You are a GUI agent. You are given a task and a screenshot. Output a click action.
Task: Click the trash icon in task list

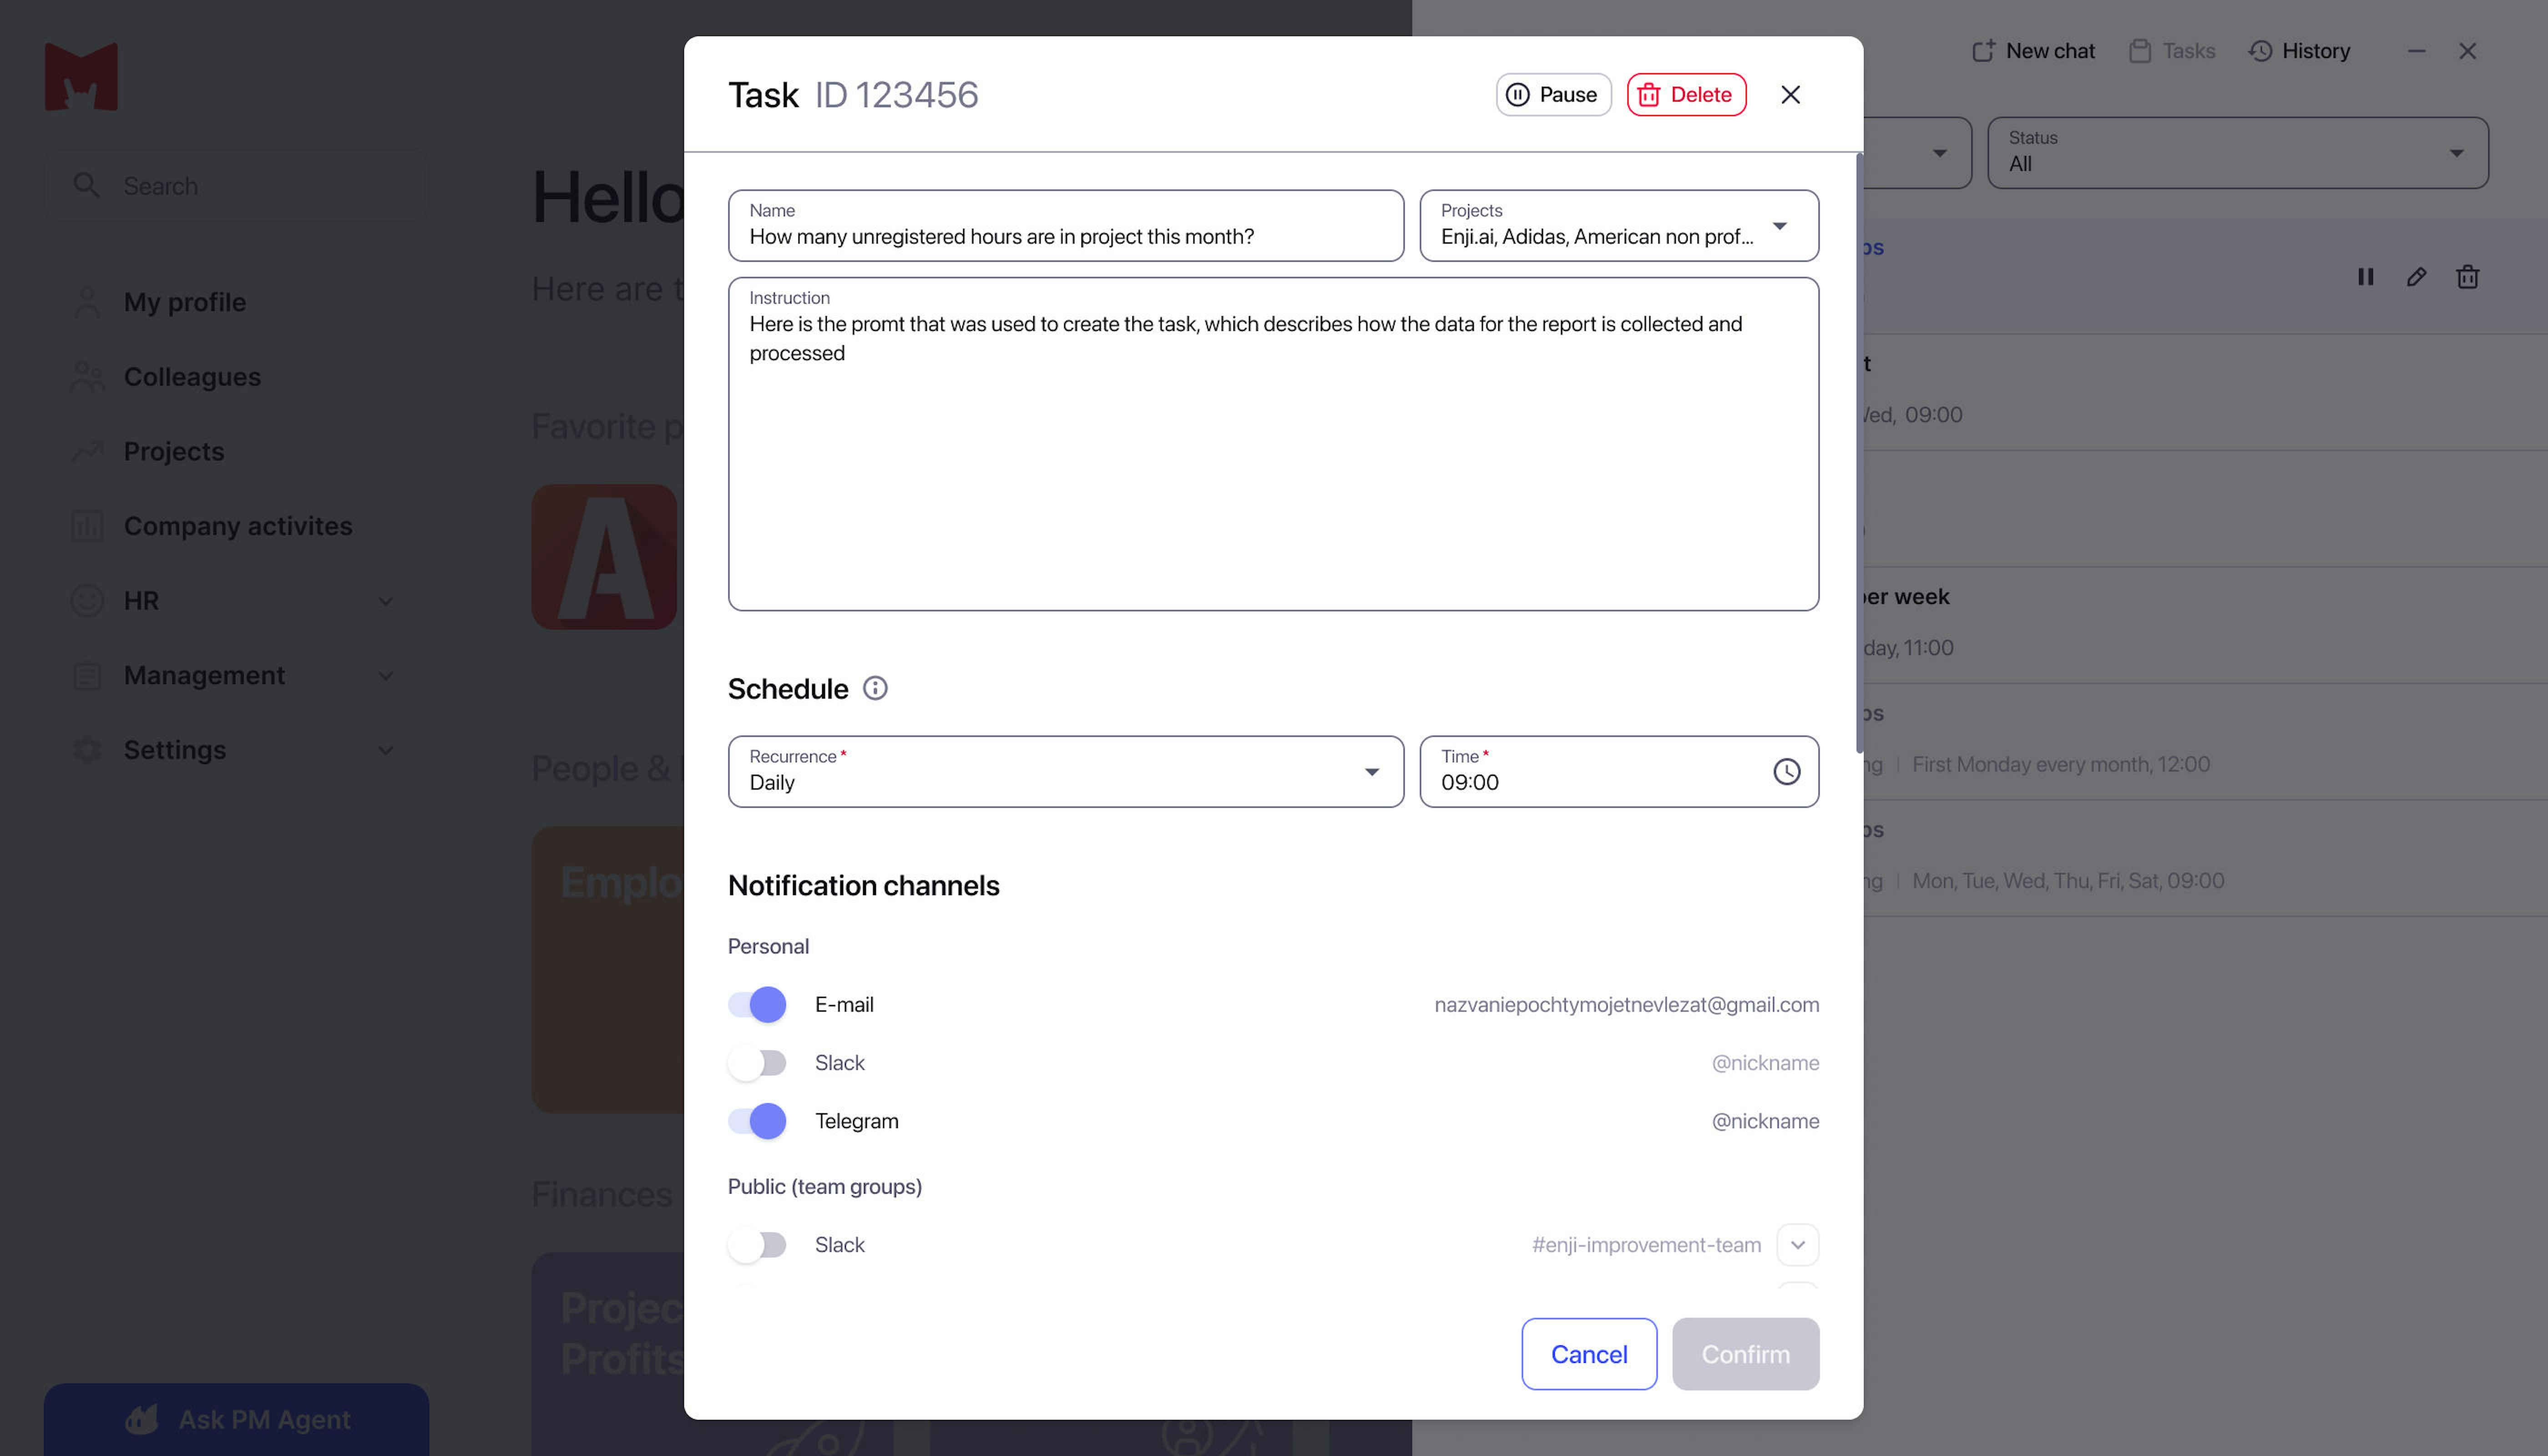pyautogui.click(x=2467, y=277)
